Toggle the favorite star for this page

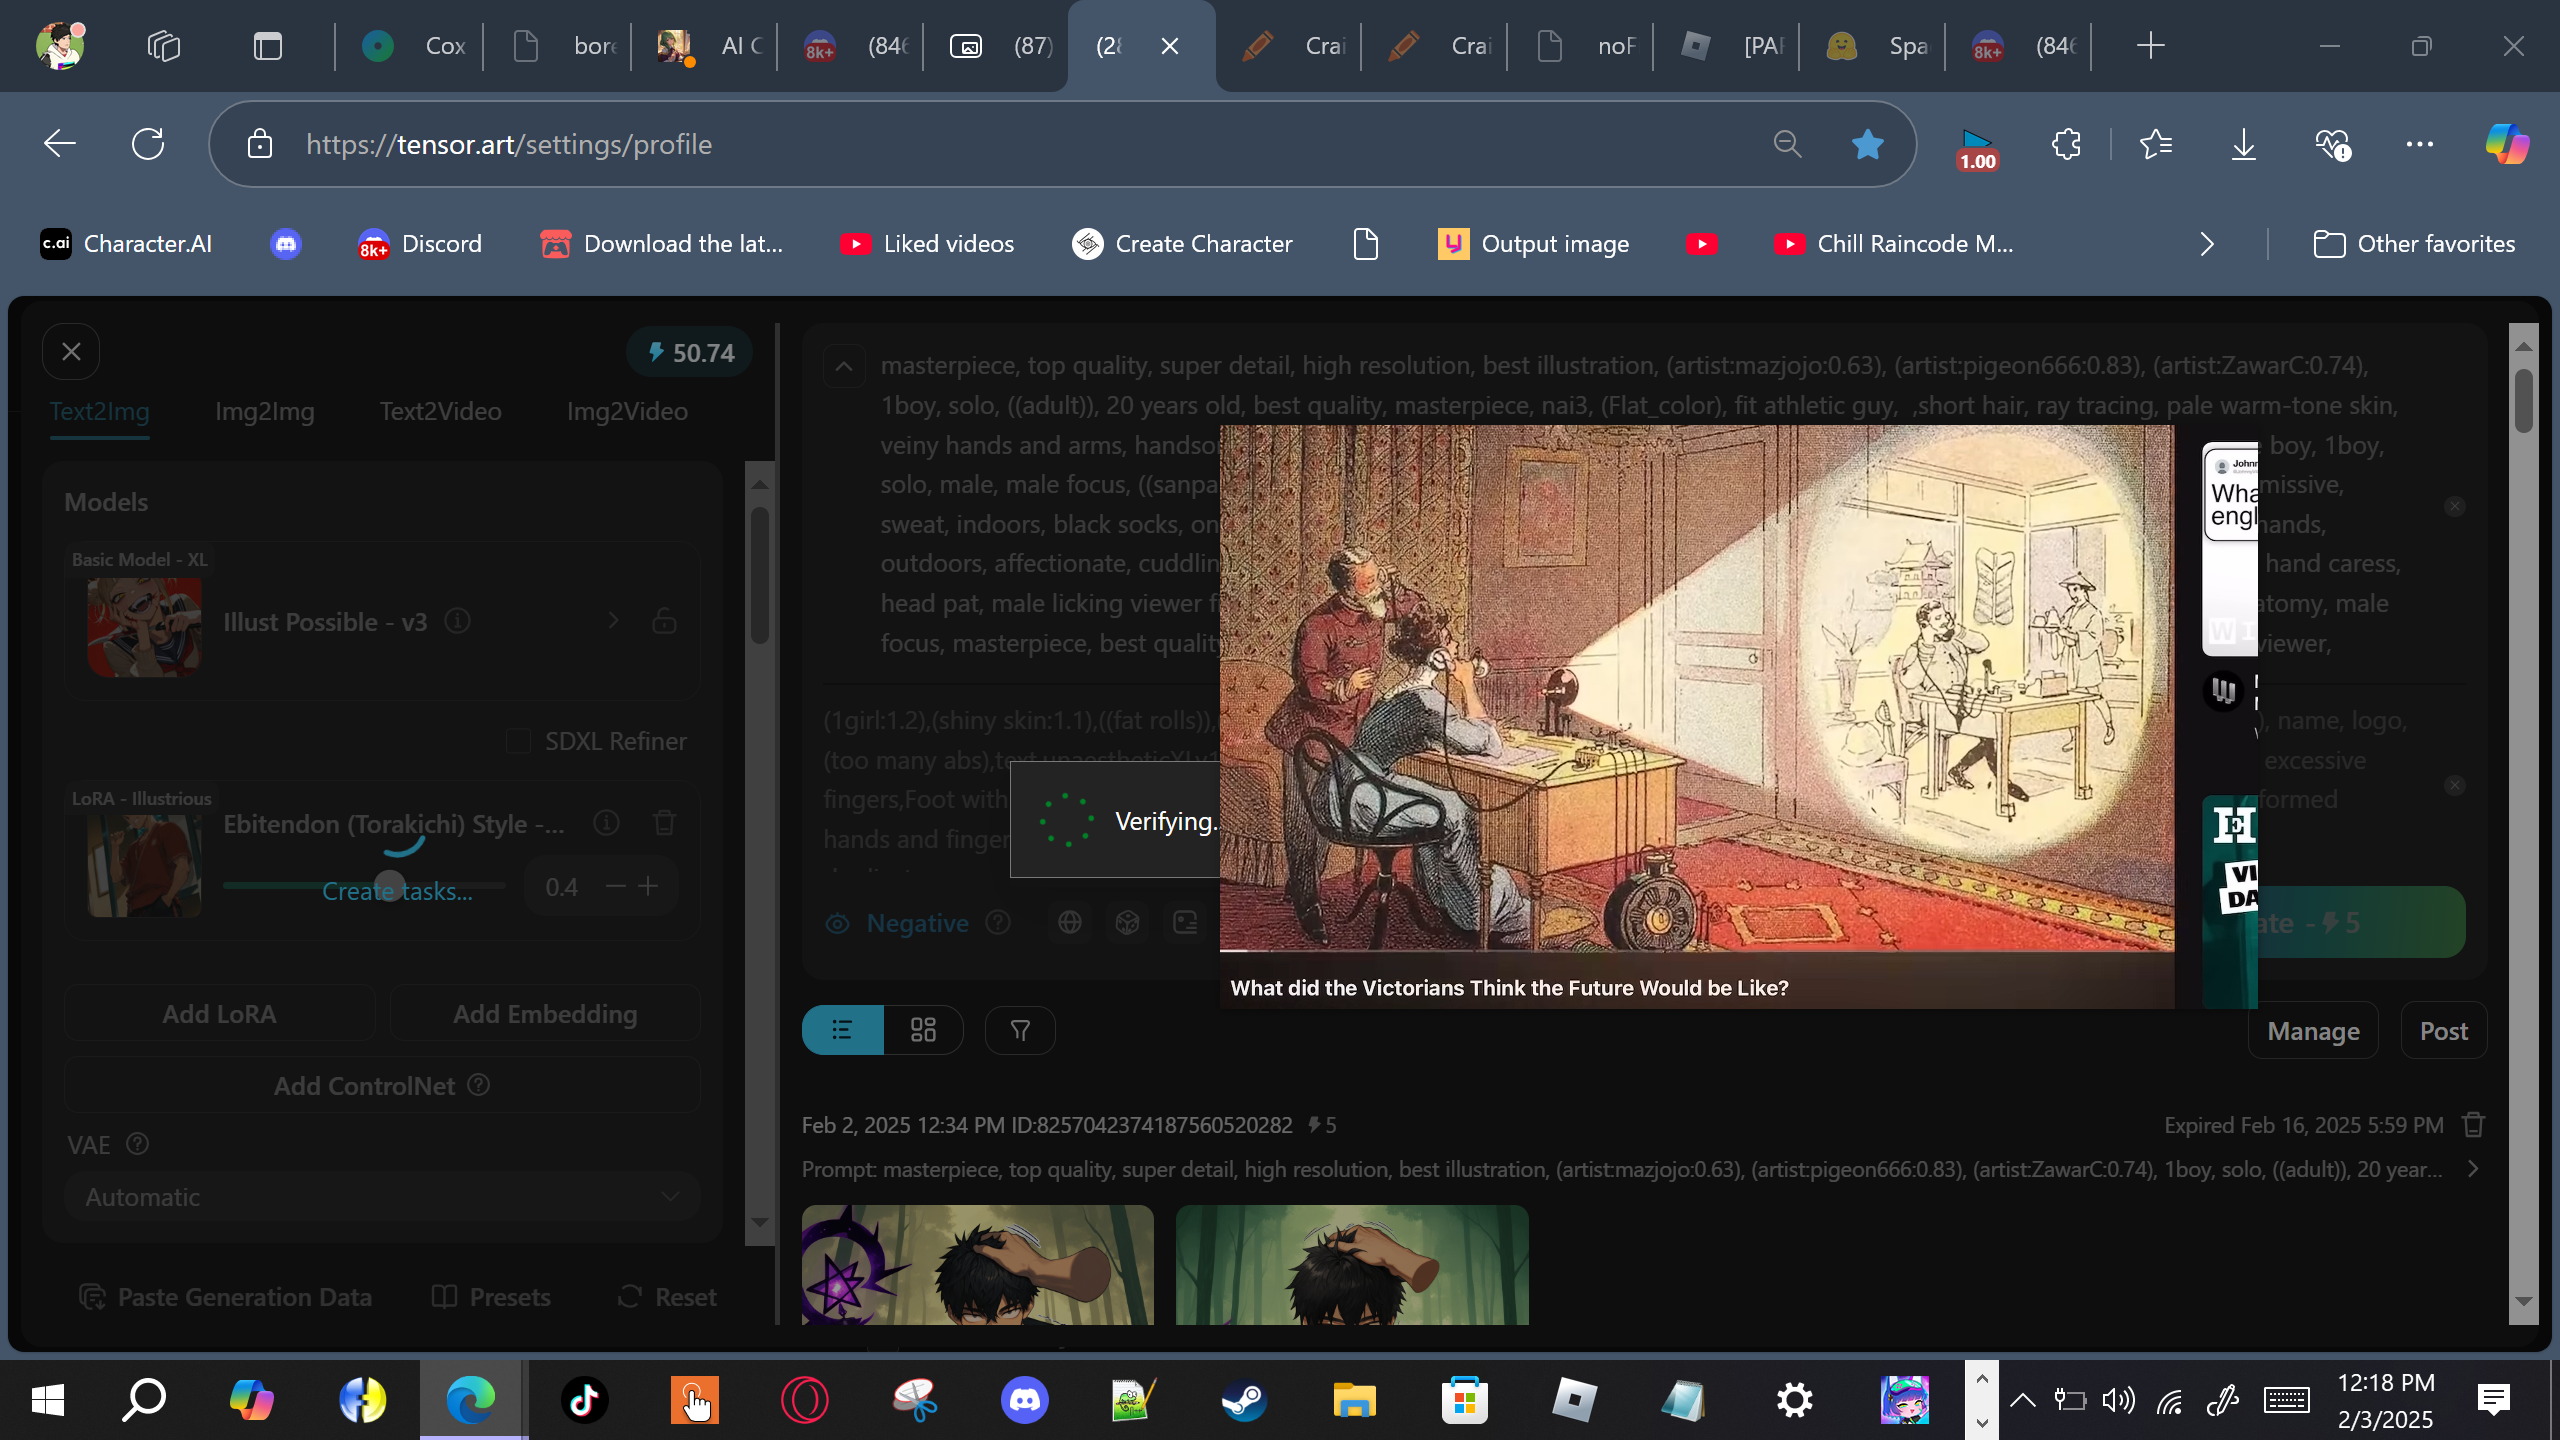click(x=1867, y=144)
